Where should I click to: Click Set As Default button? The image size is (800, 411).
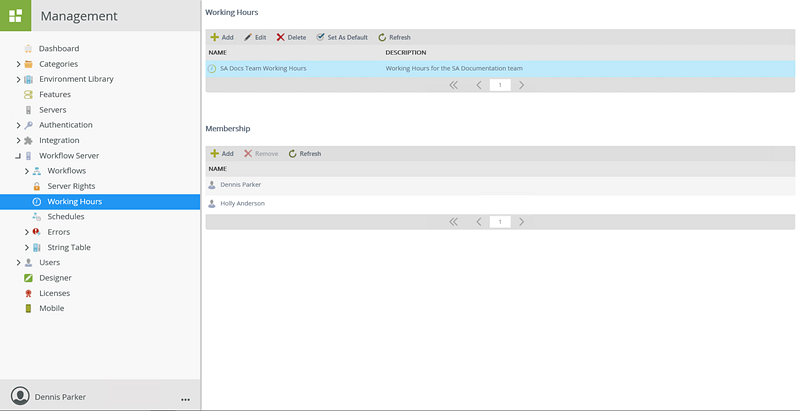(342, 37)
